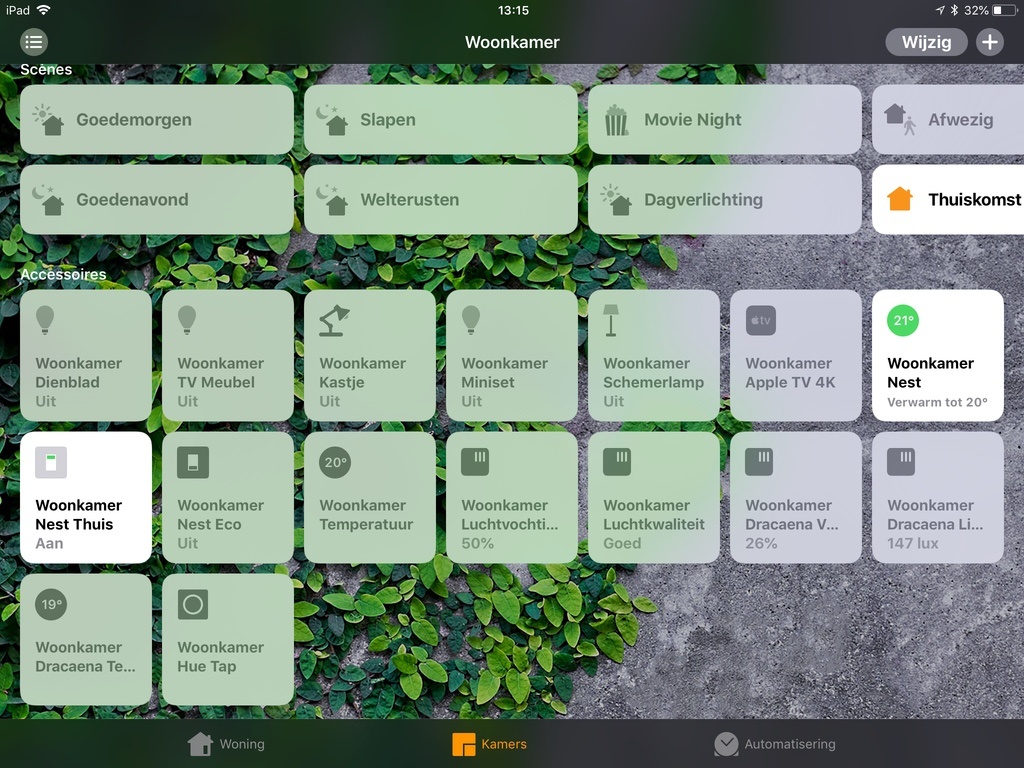Tap the person leaving icon on Afwezig

tap(900, 120)
